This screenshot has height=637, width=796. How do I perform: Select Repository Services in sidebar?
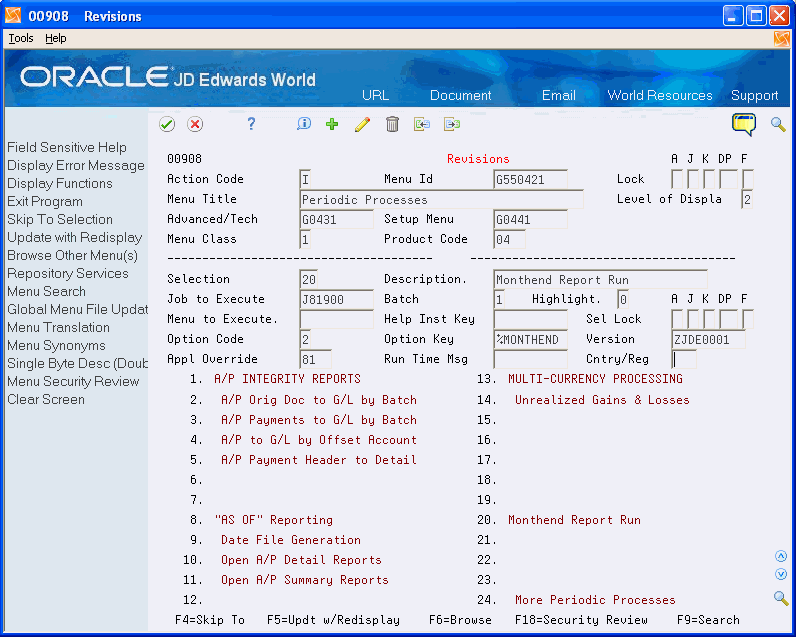point(68,274)
